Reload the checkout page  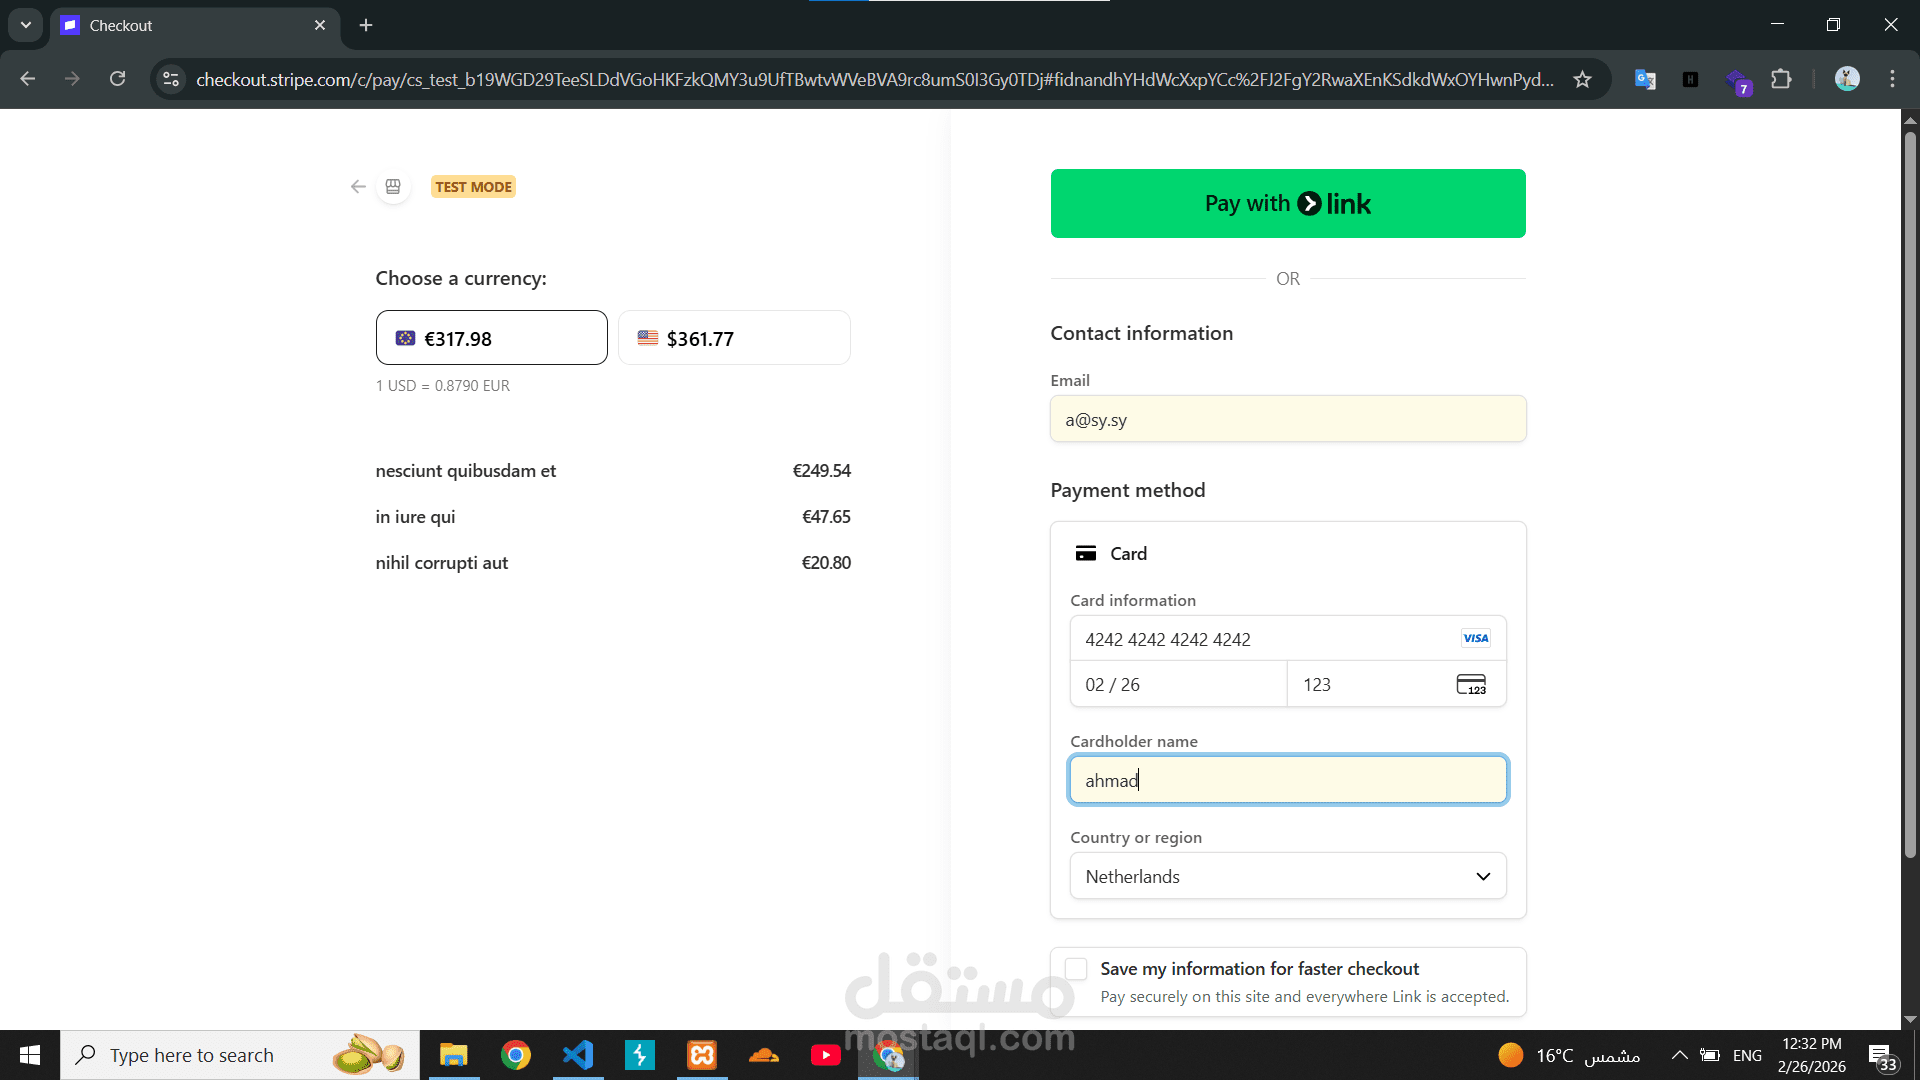[x=118, y=79]
